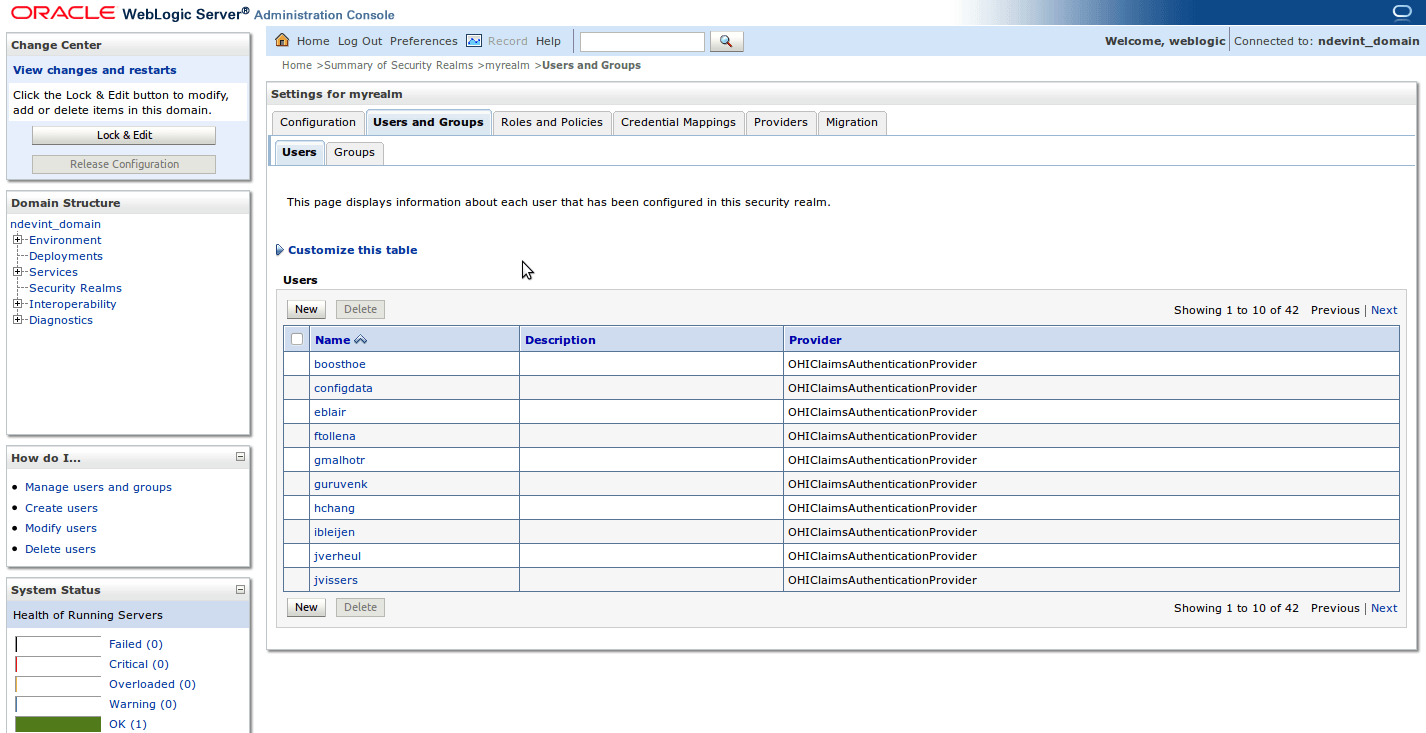The image size is (1426, 733).
Task: Click the search text field in the toolbar
Action: pos(642,41)
